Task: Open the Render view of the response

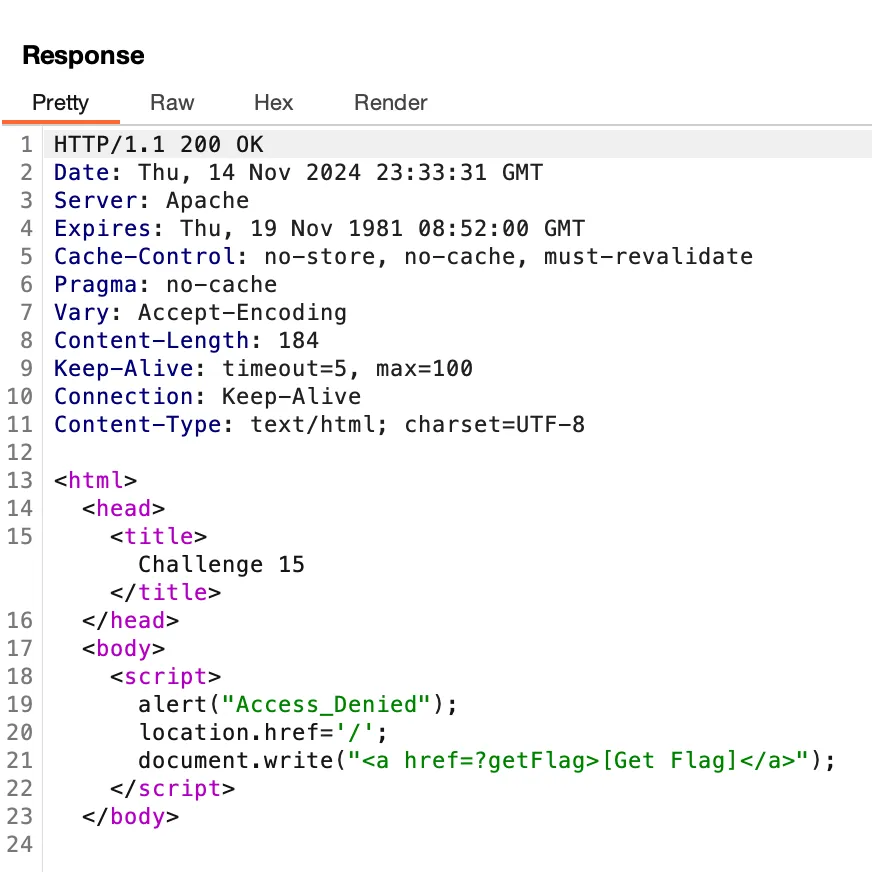Action: pyautogui.click(x=390, y=103)
